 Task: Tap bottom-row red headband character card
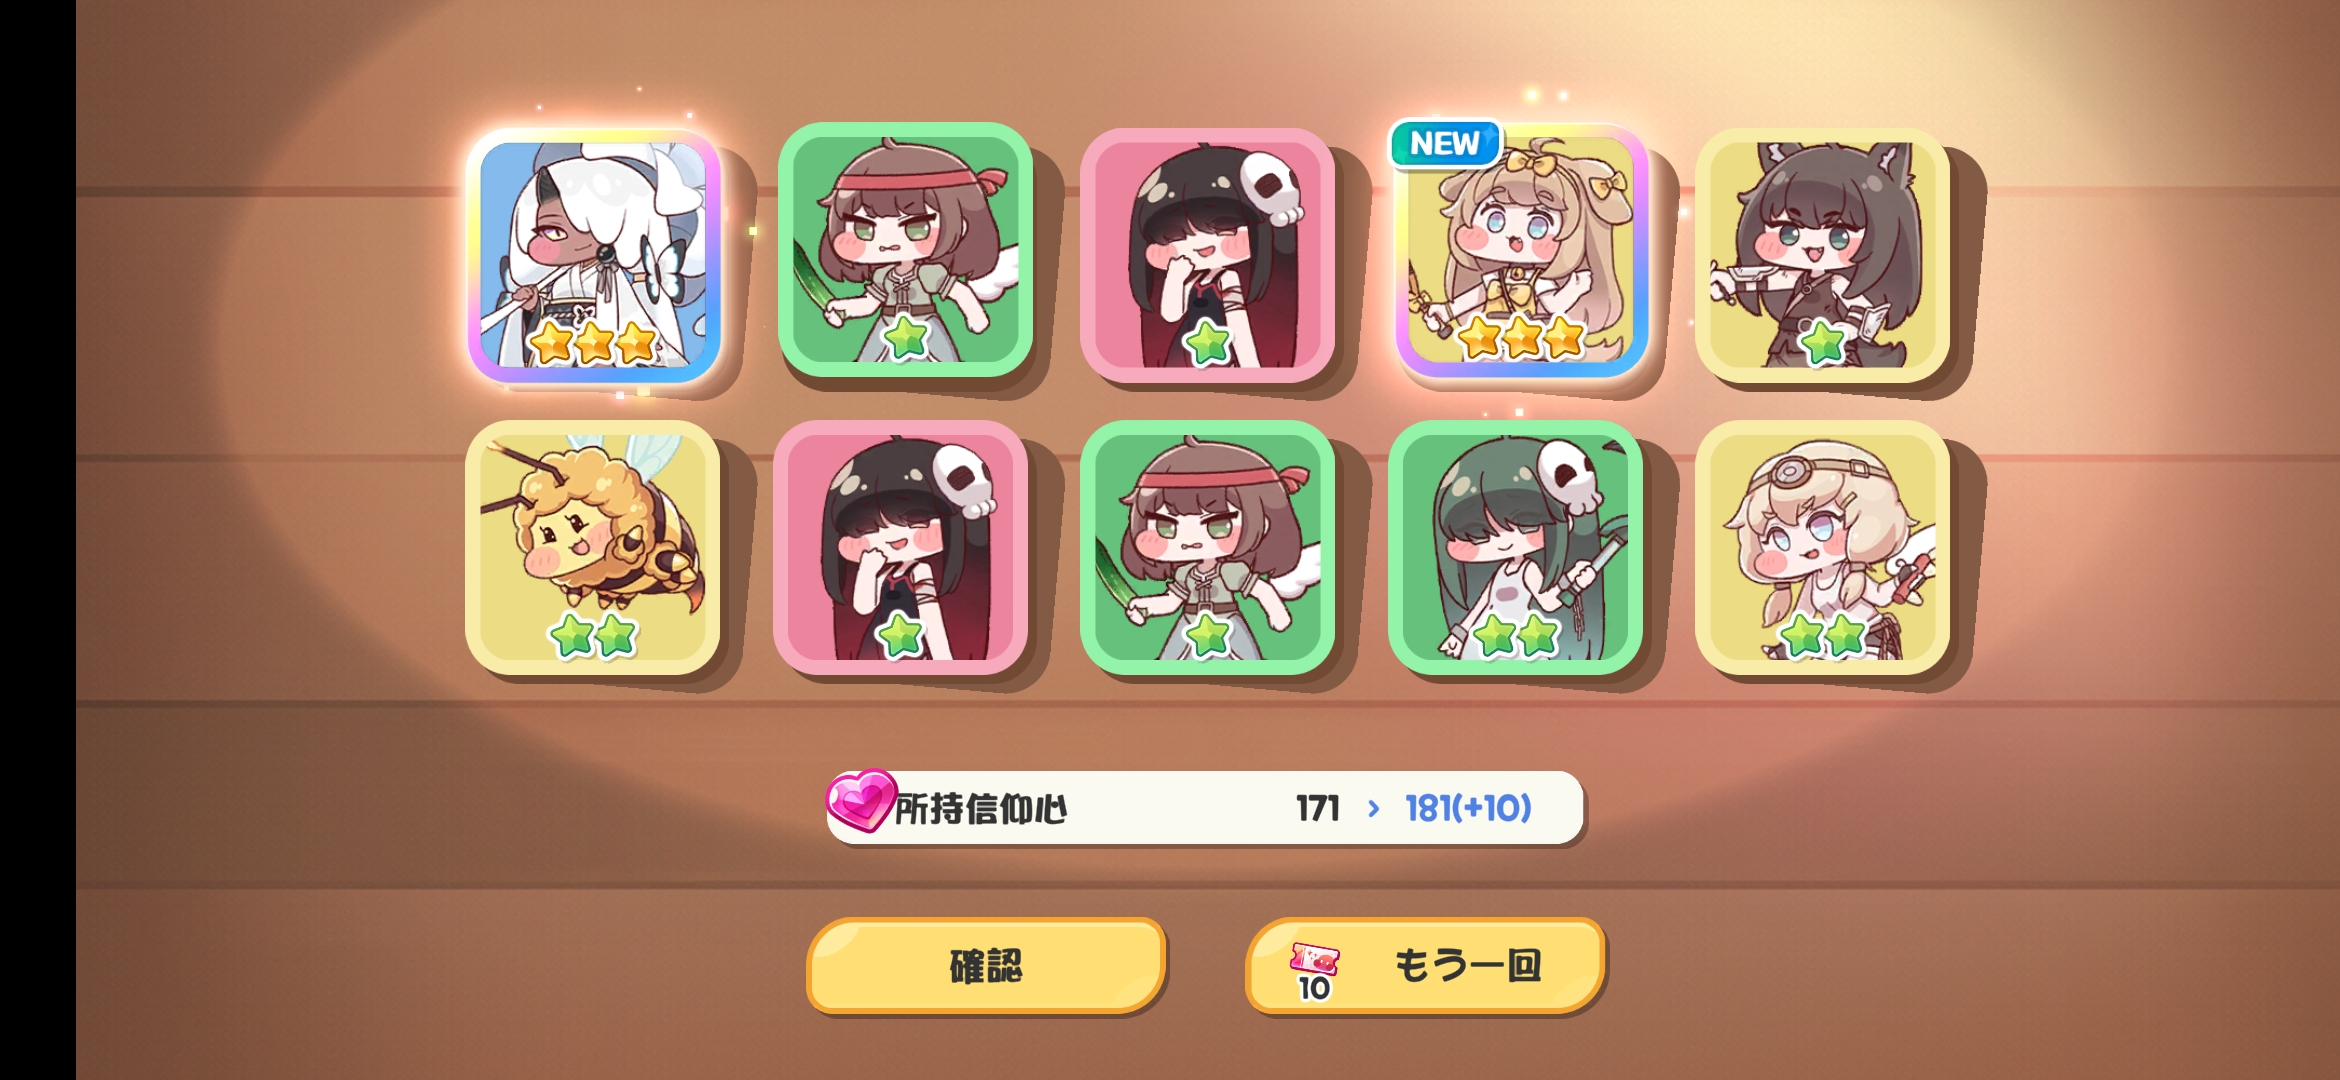tap(1207, 547)
